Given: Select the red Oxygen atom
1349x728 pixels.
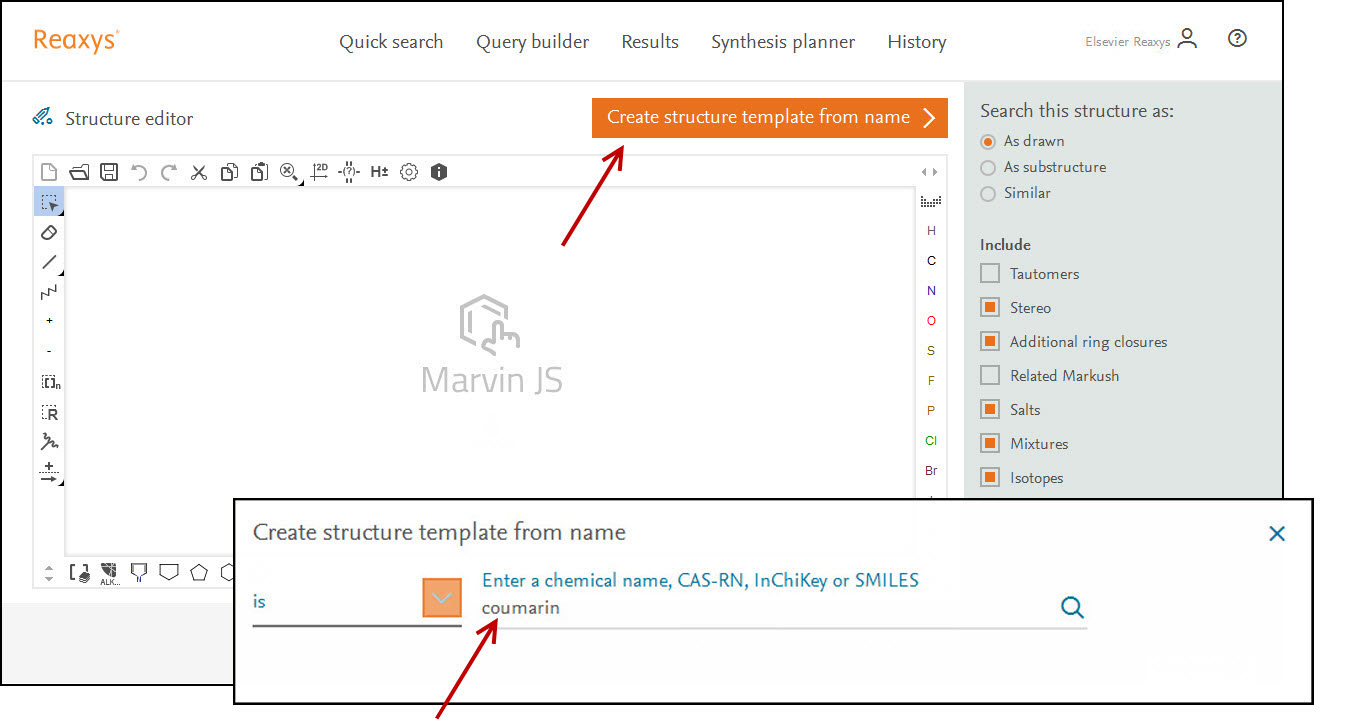Looking at the screenshot, I should (931, 321).
